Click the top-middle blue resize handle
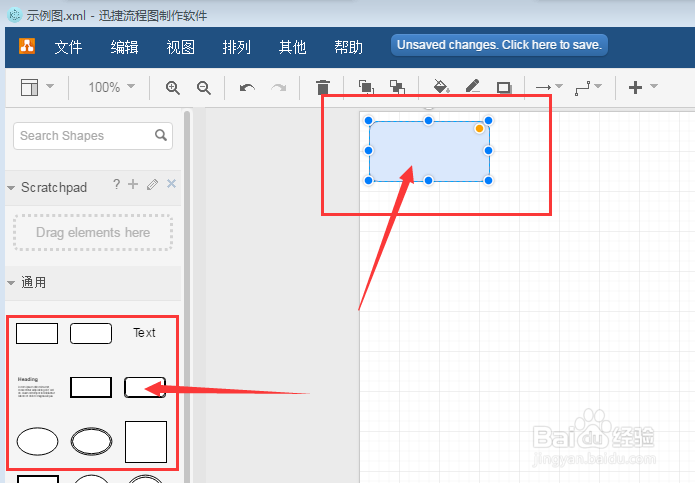The width and height of the screenshot is (695, 483). [428, 121]
